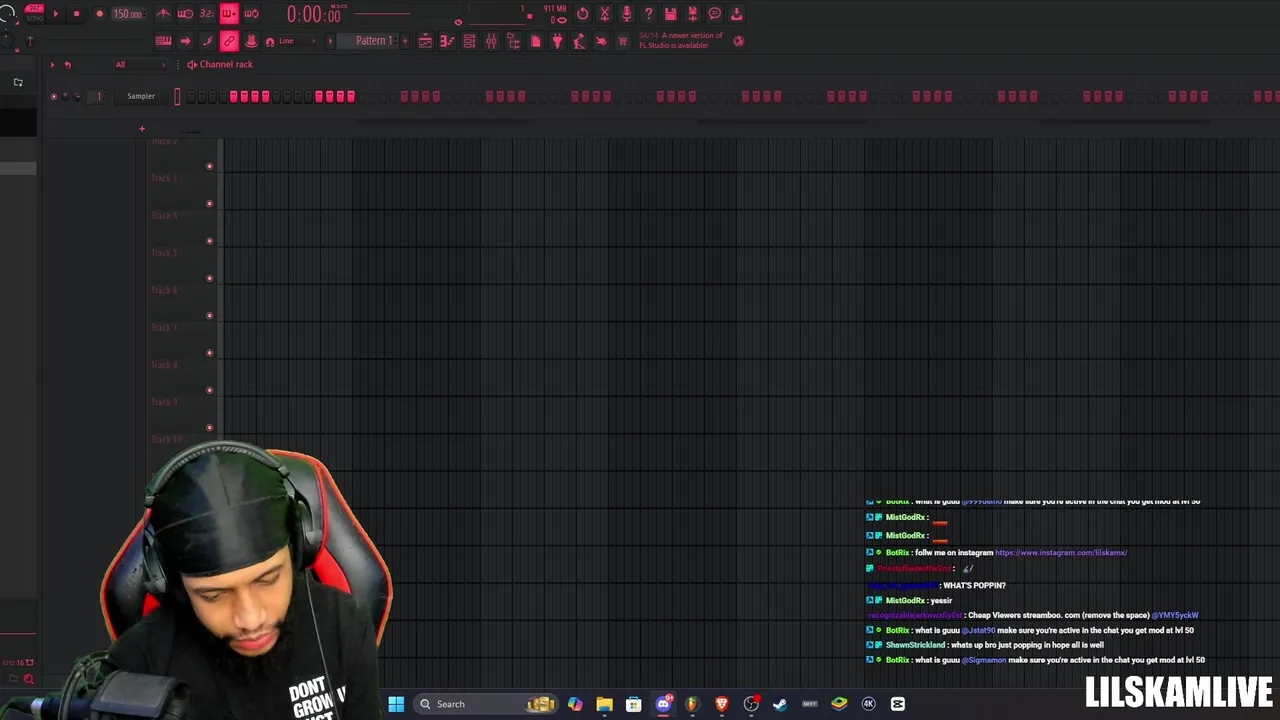Mute Track 6 in the playlist

click(209, 315)
